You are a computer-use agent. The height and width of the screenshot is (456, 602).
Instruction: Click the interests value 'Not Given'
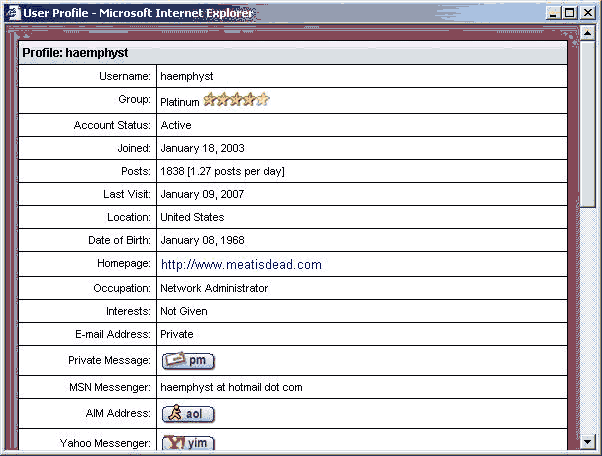184,311
